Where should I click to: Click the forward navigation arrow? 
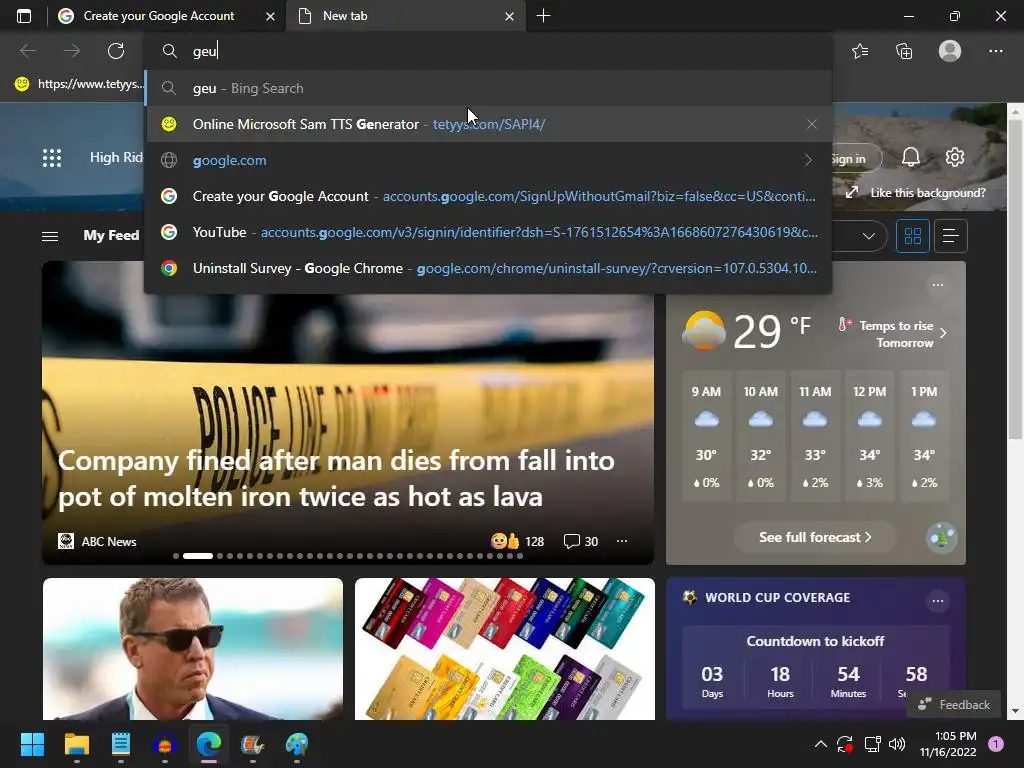coord(72,51)
